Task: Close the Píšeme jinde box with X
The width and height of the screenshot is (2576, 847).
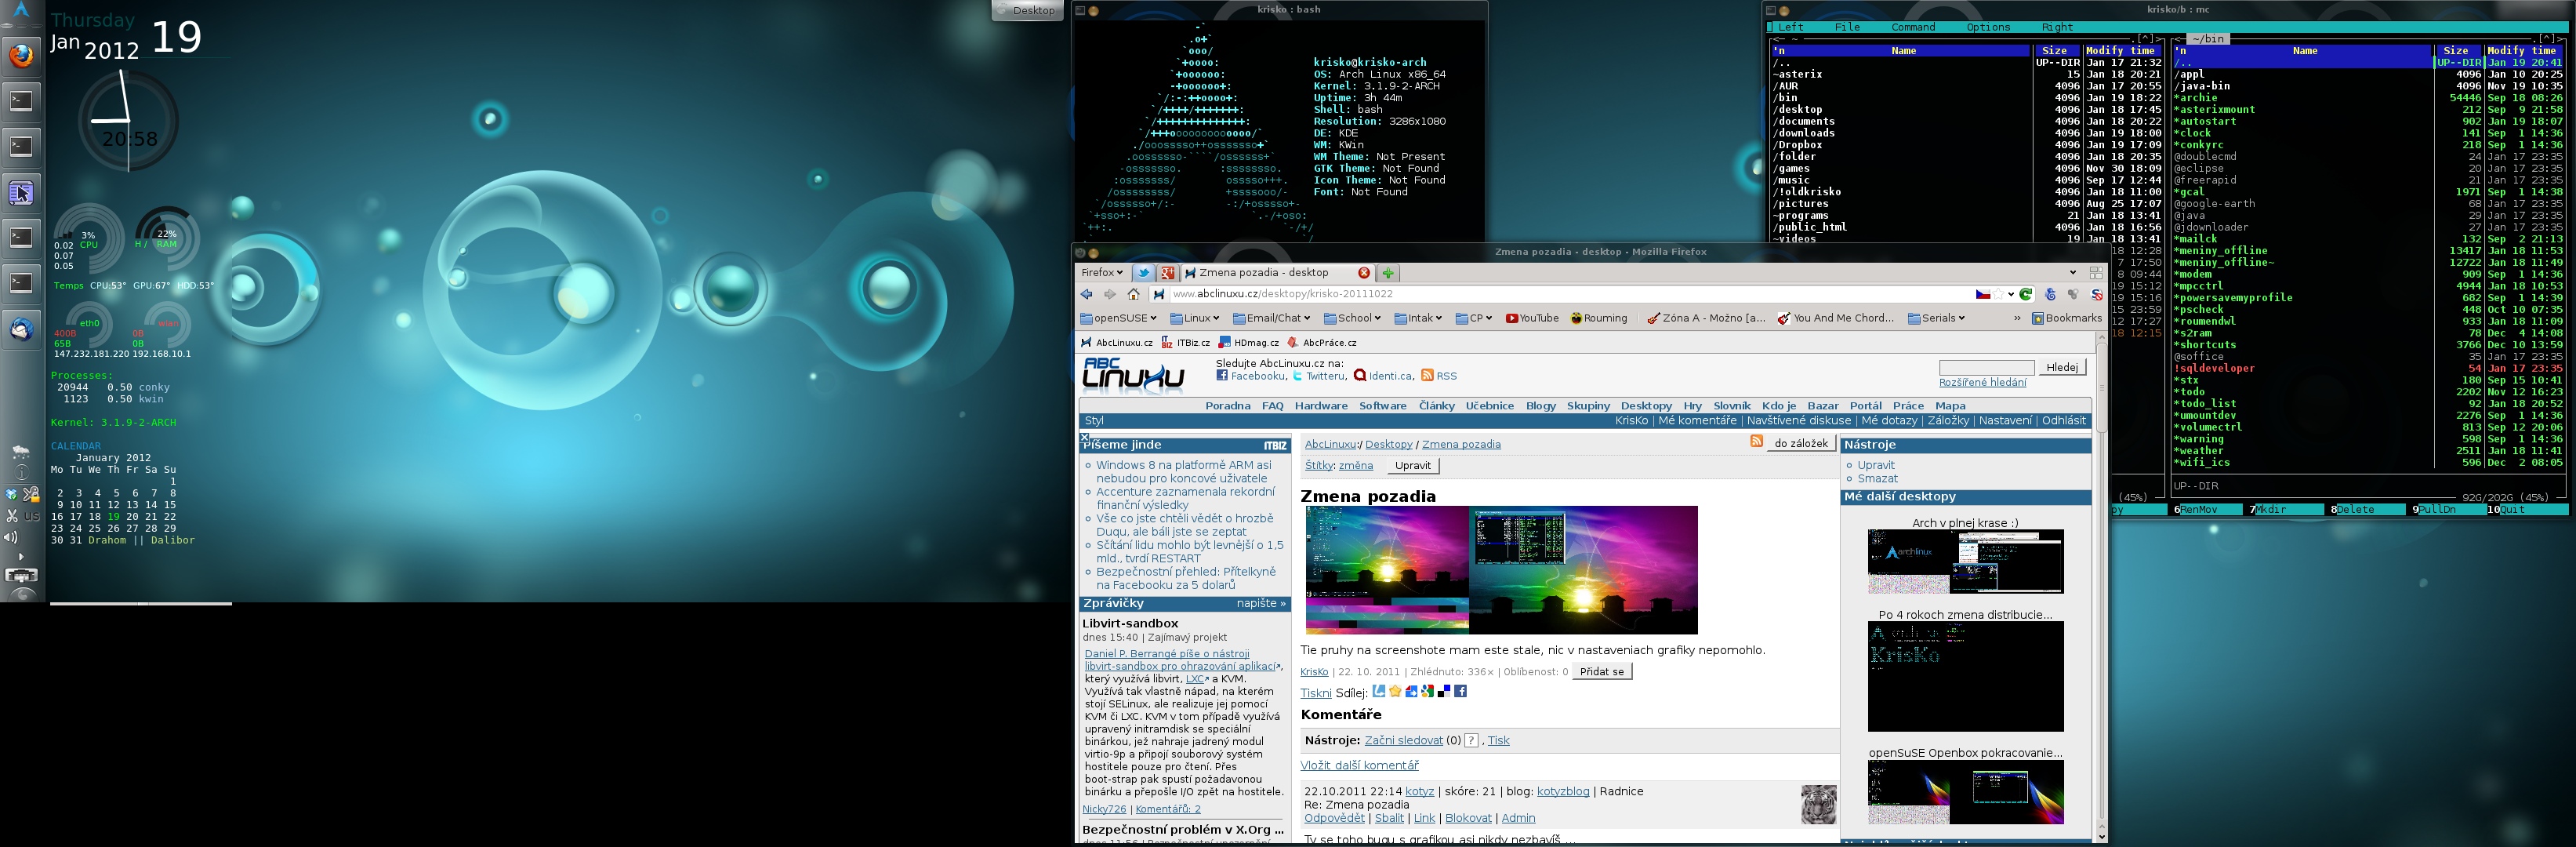Action: (1084, 437)
